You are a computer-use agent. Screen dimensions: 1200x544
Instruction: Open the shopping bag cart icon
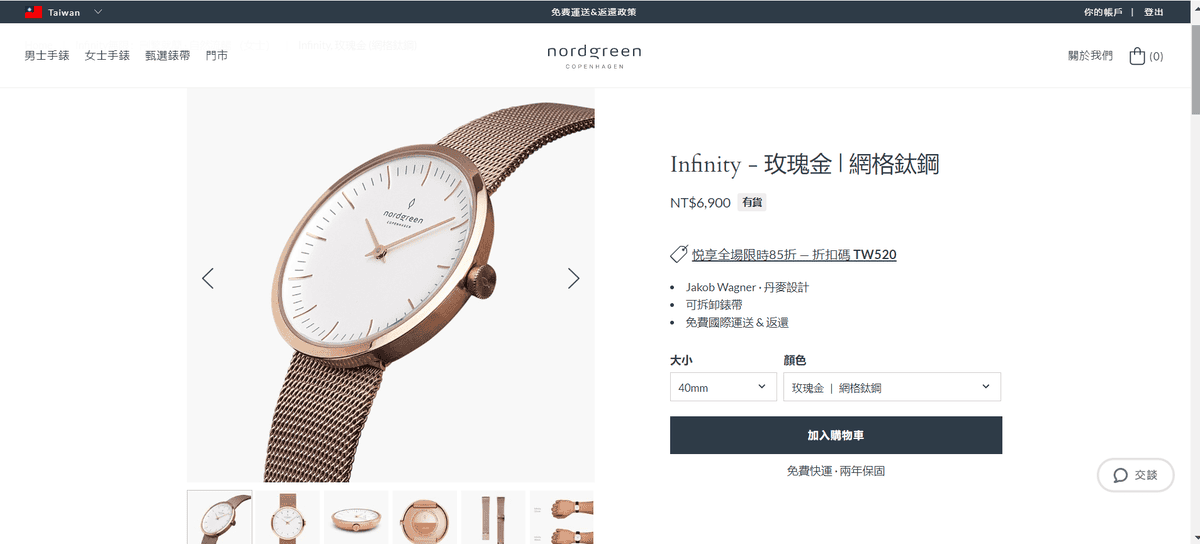click(x=1137, y=56)
